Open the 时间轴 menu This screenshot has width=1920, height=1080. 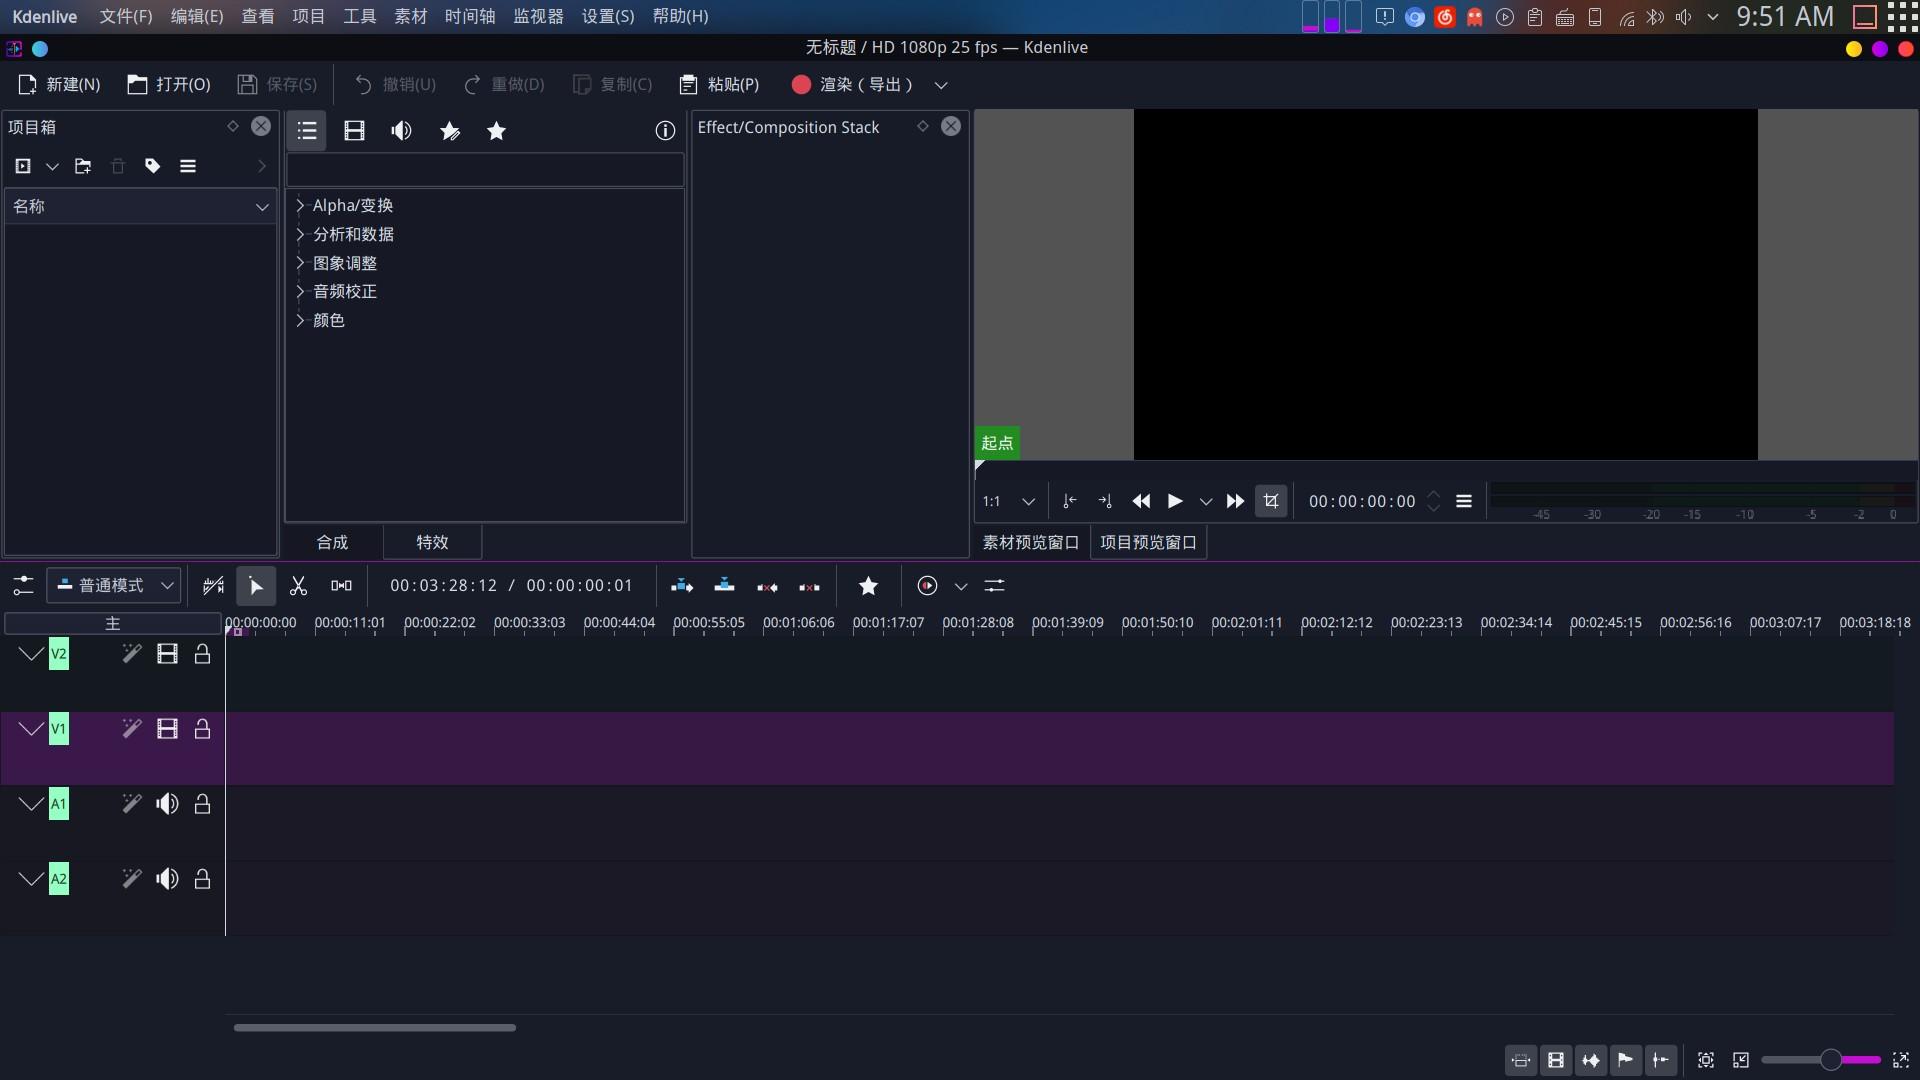coord(468,16)
